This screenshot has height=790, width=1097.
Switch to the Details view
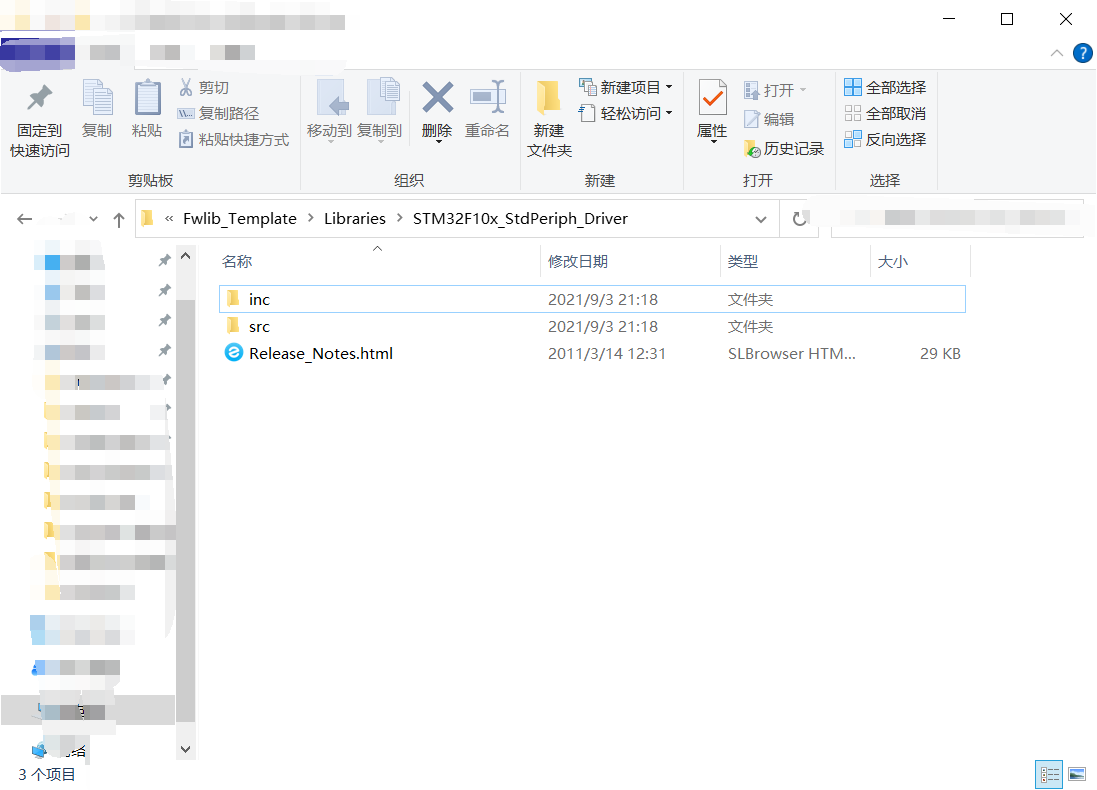[1049, 774]
